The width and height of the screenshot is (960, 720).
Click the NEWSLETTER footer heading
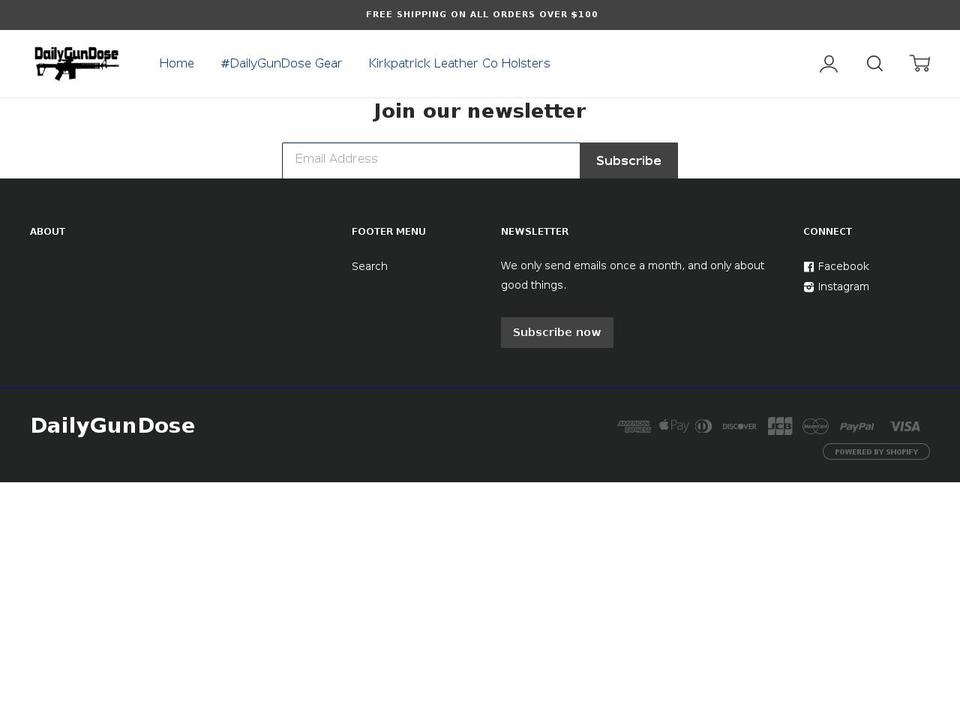tap(534, 231)
